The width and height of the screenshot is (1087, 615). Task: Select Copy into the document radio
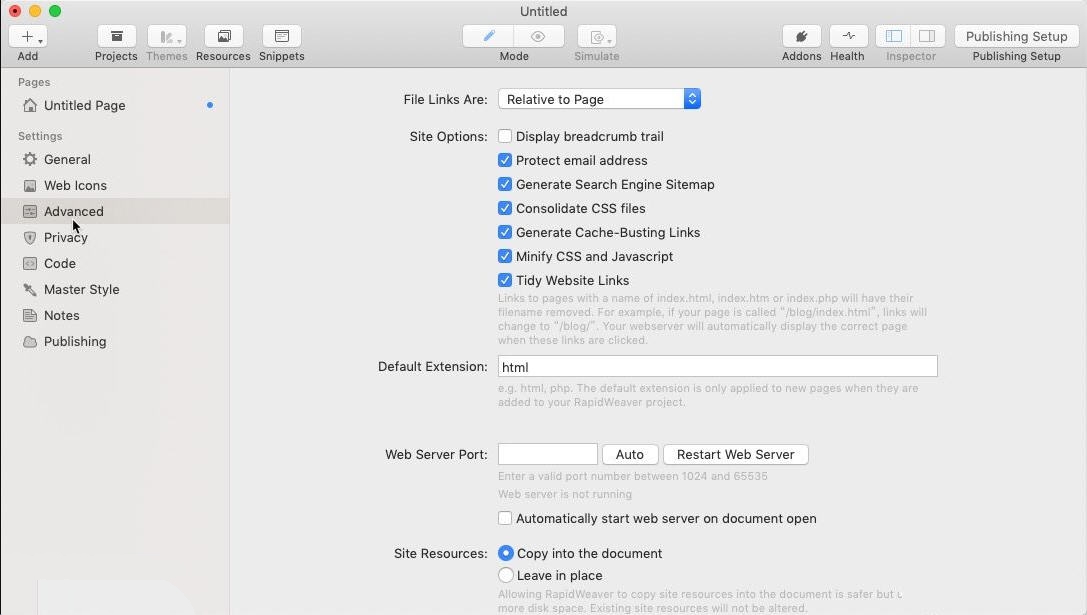point(505,553)
